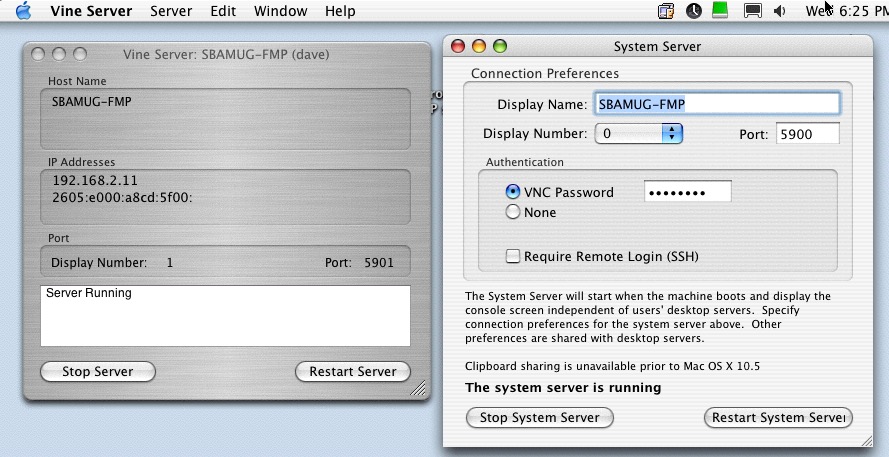
Task: Click the Server Running log area
Action: point(225,316)
